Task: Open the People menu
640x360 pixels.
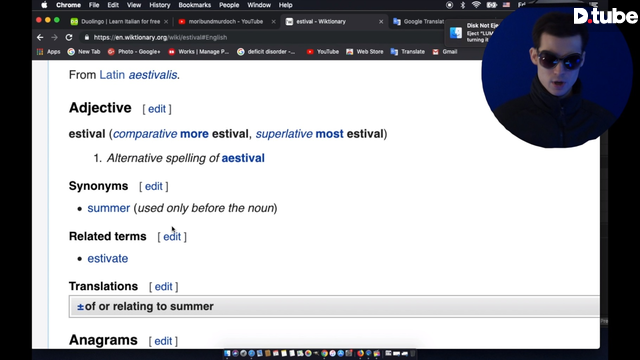Action: (x=229, y=5)
